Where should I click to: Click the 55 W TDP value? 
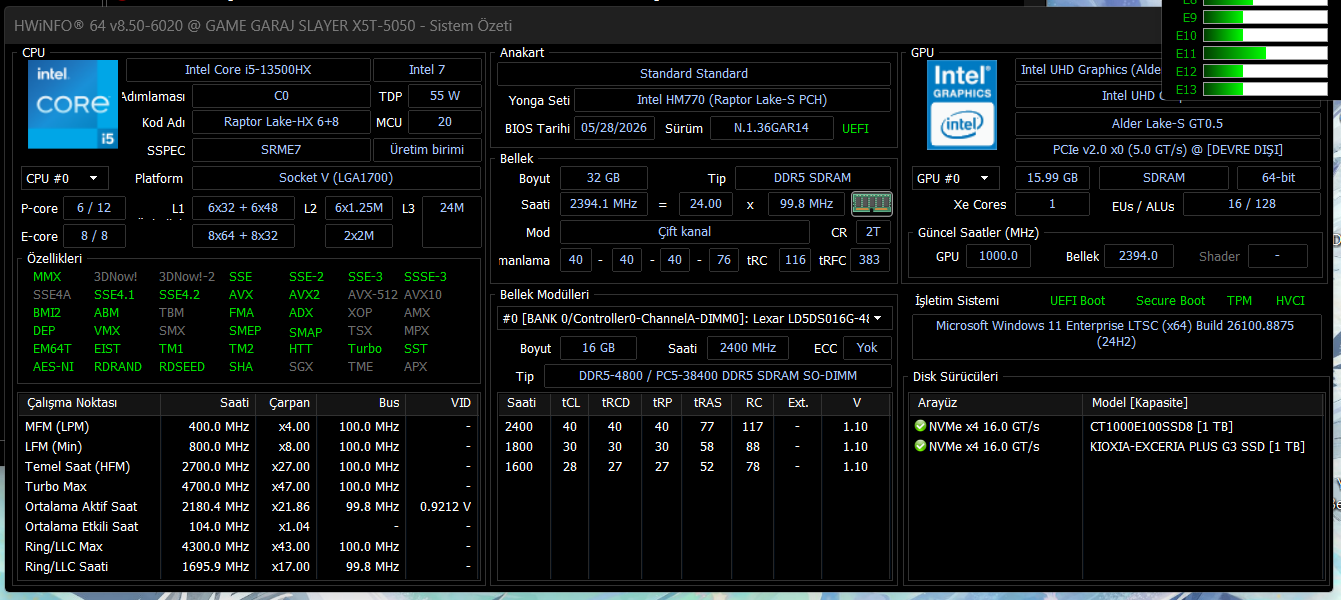pos(444,96)
